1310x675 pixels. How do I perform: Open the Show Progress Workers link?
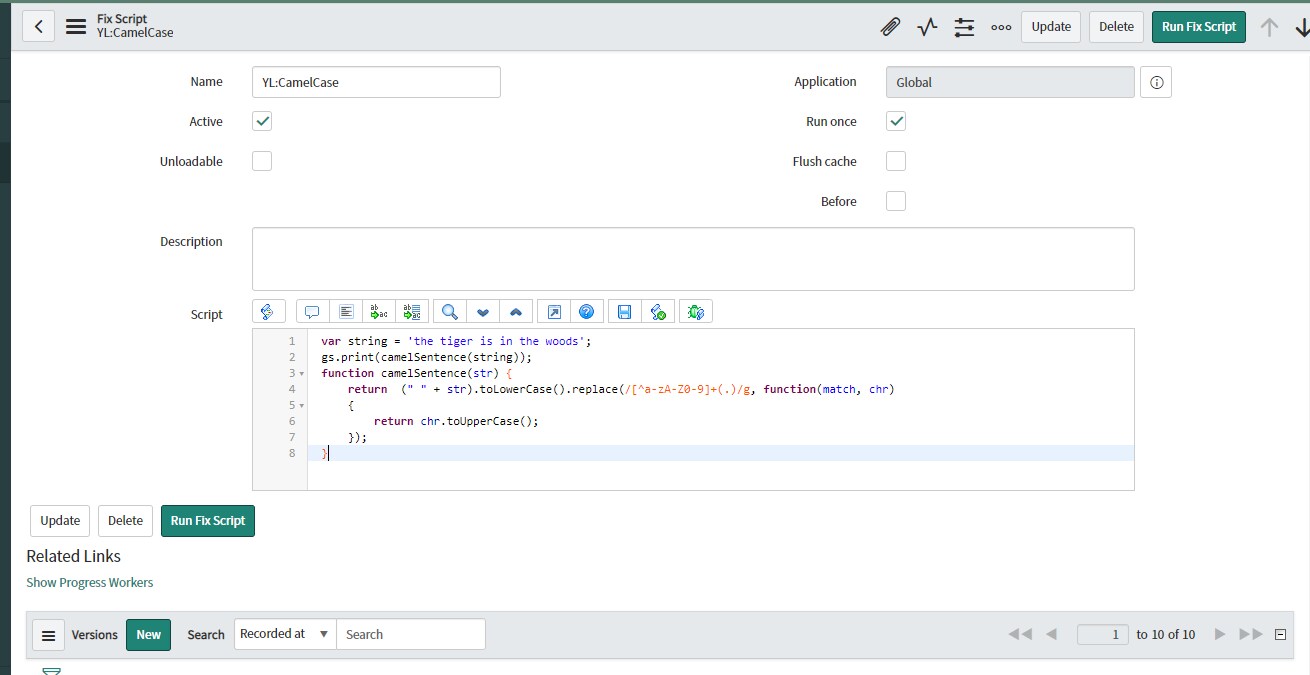tap(90, 582)
